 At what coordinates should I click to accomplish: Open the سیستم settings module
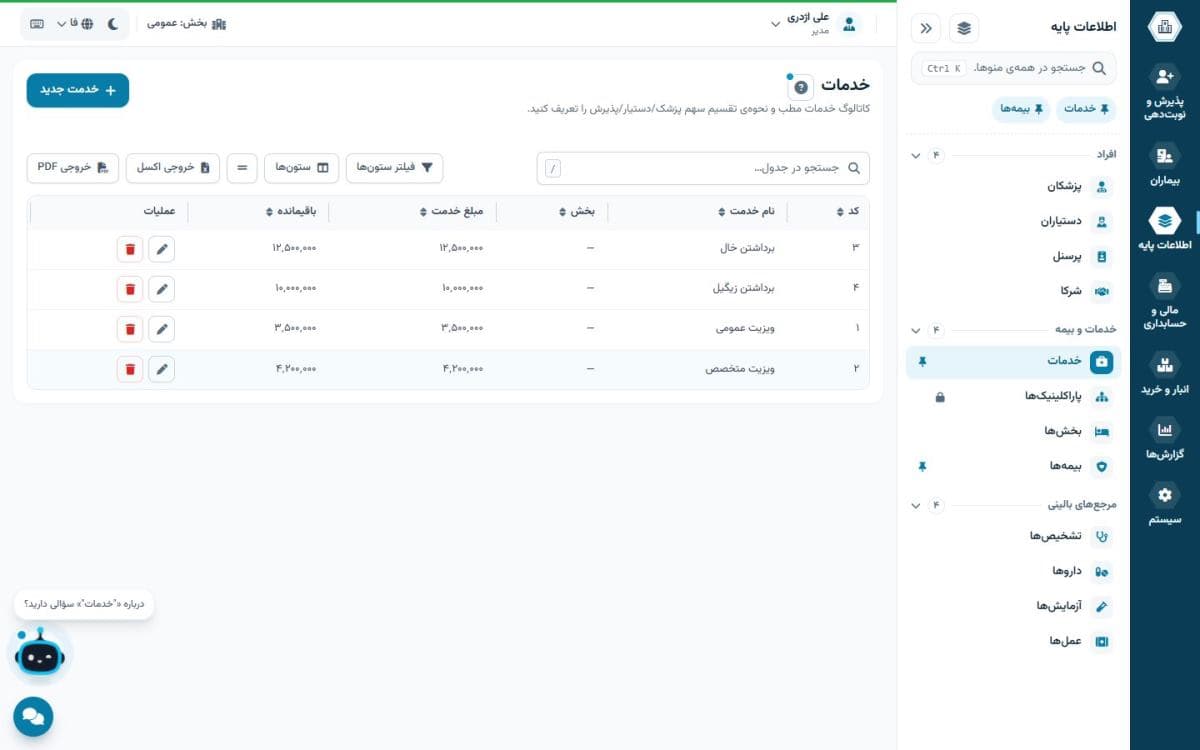(1164, 505)
